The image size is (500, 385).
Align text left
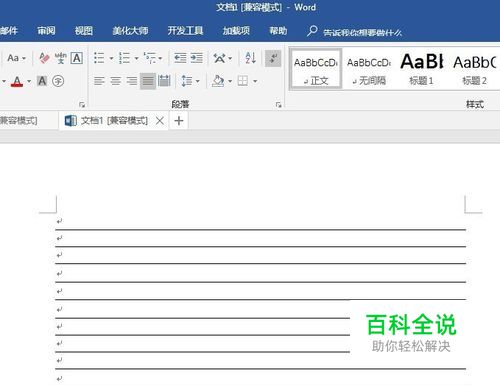tap(99, 81)
